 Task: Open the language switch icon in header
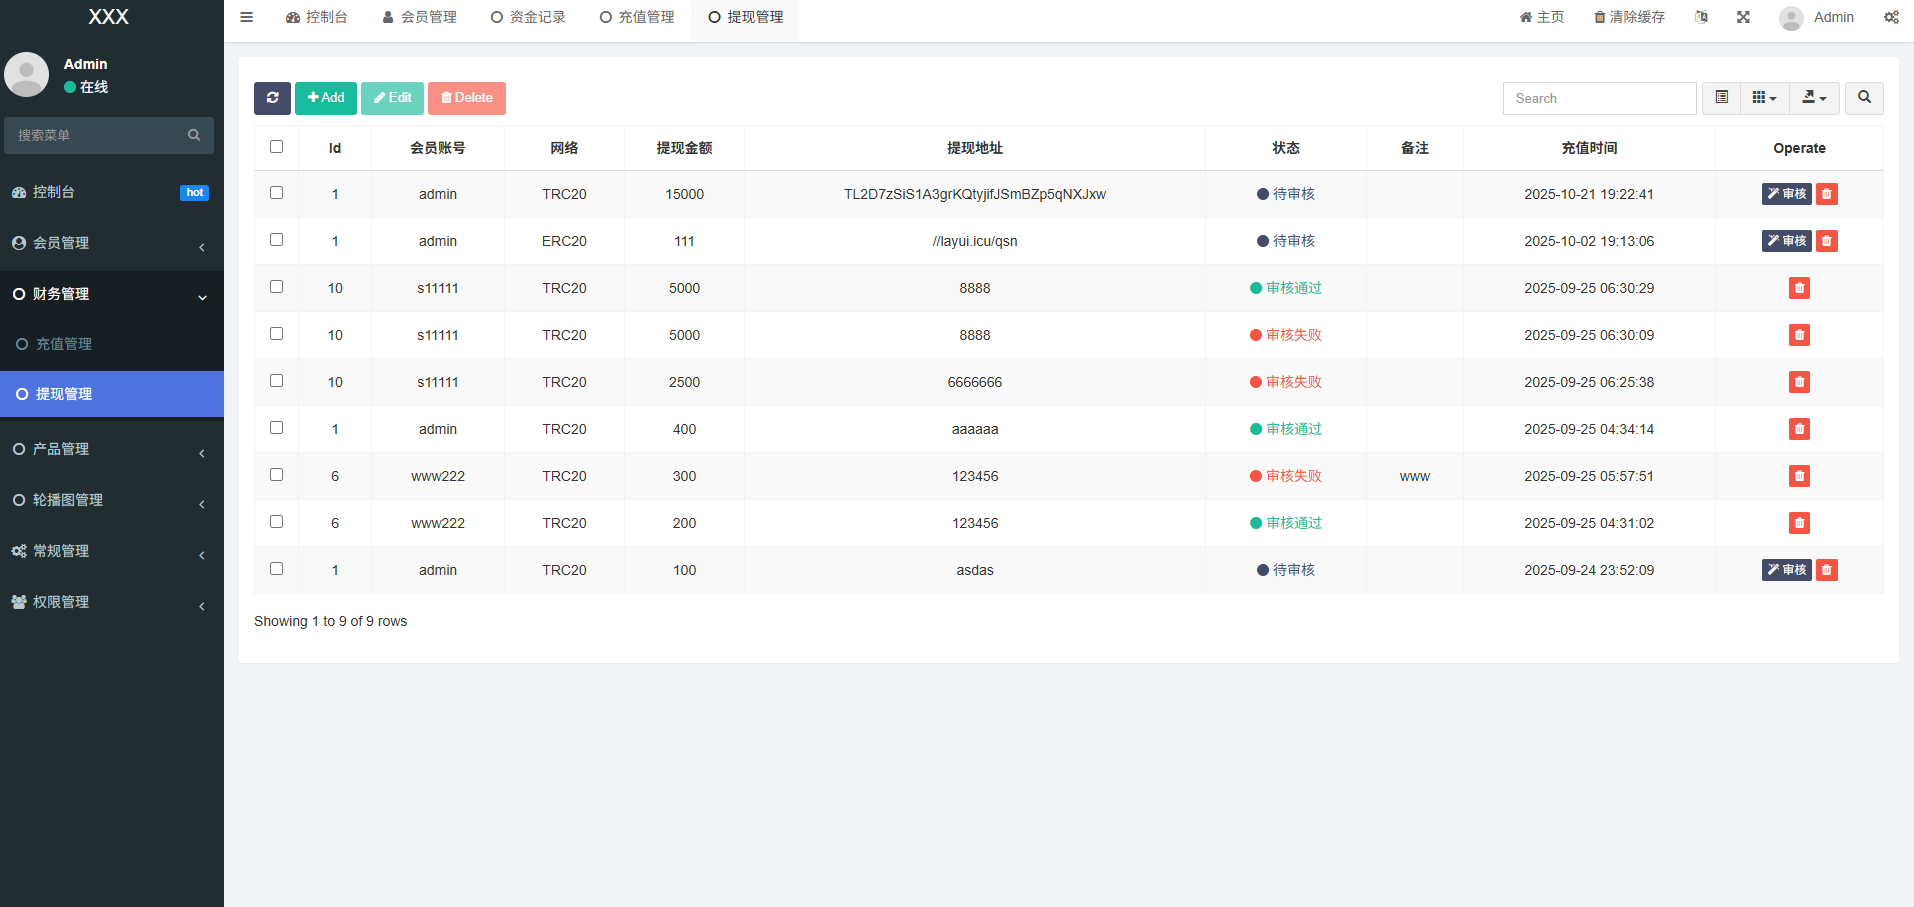click(x=1701, y=17)
